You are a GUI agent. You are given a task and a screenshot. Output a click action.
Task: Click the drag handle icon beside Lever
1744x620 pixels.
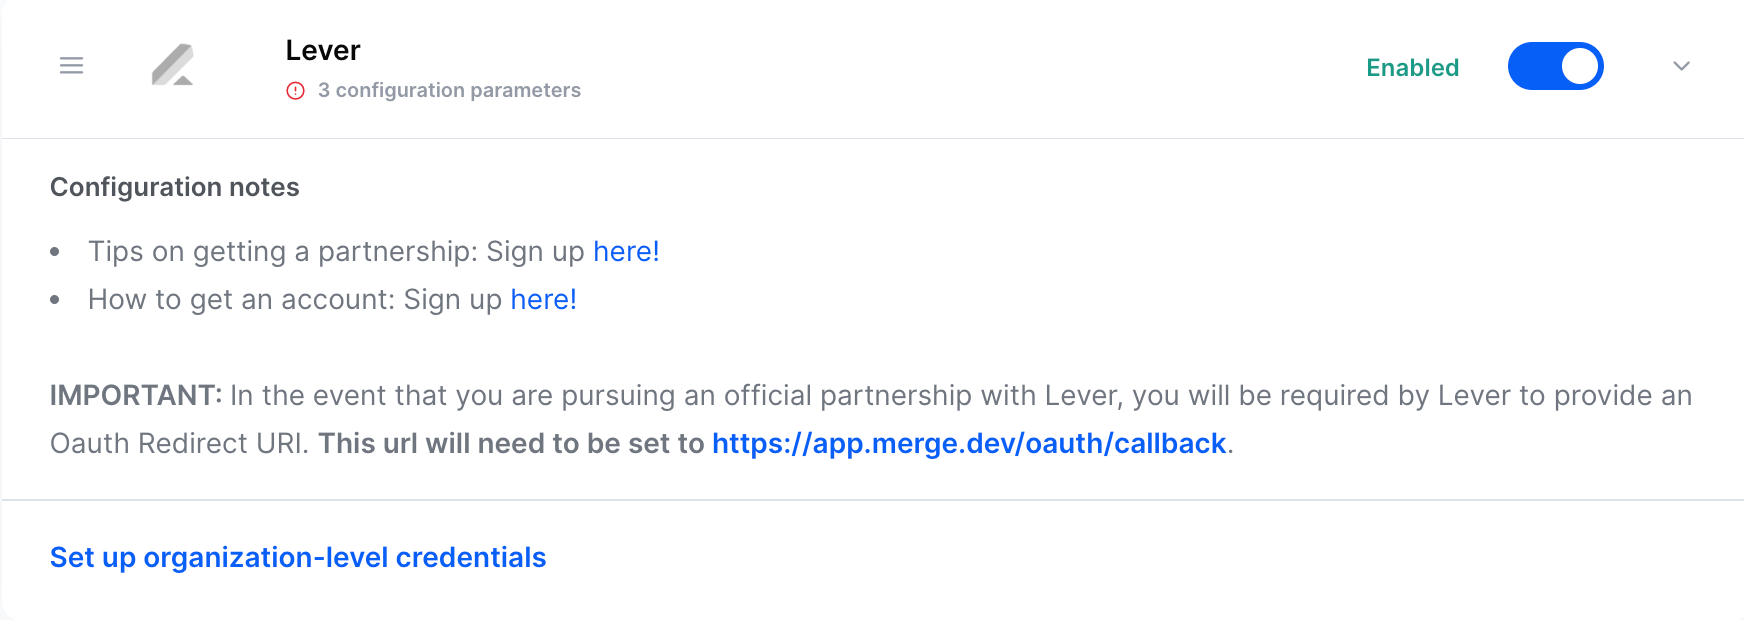tap(71, 66)
